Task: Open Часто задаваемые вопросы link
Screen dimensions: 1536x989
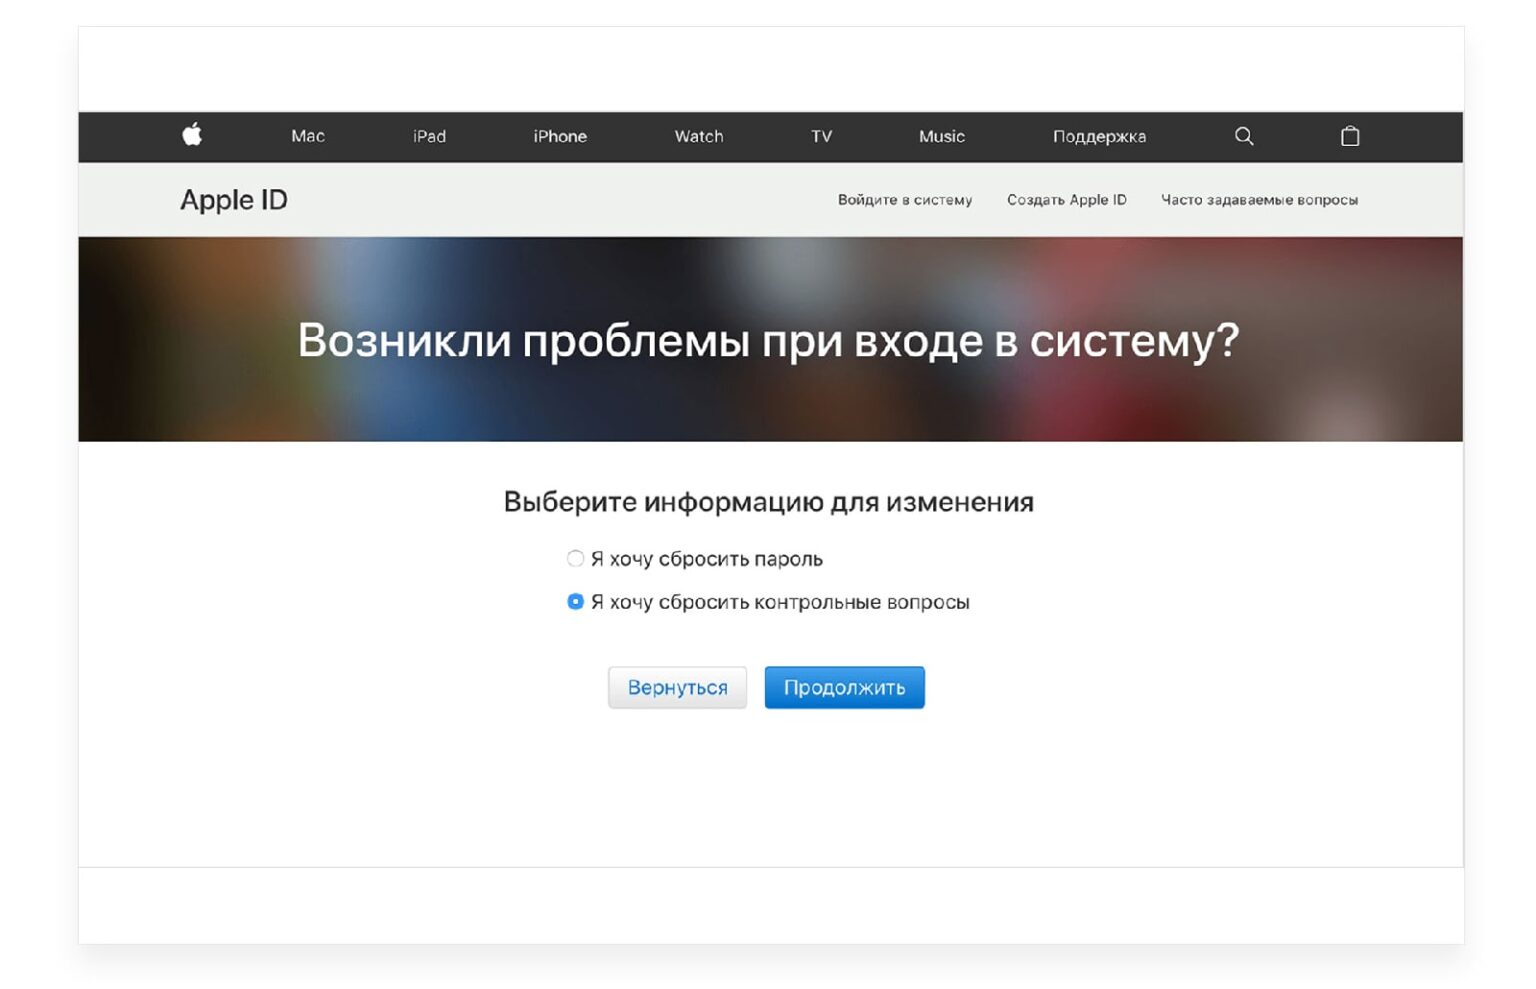Action: click(1259, 200)
